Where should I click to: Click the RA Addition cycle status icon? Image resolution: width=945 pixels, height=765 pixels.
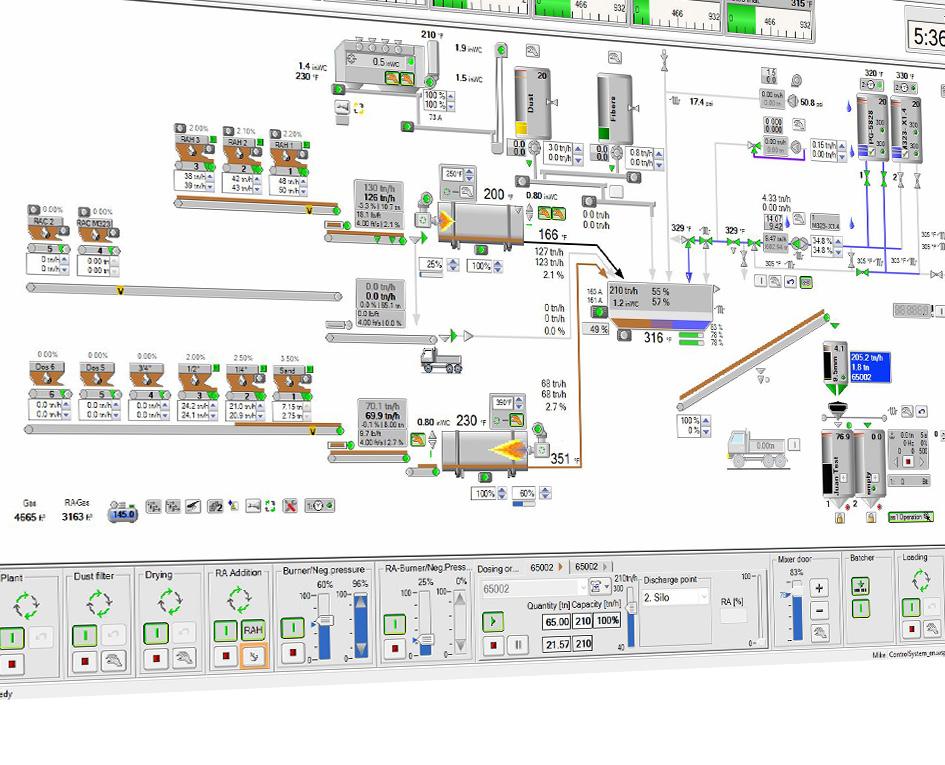point(239,599)
